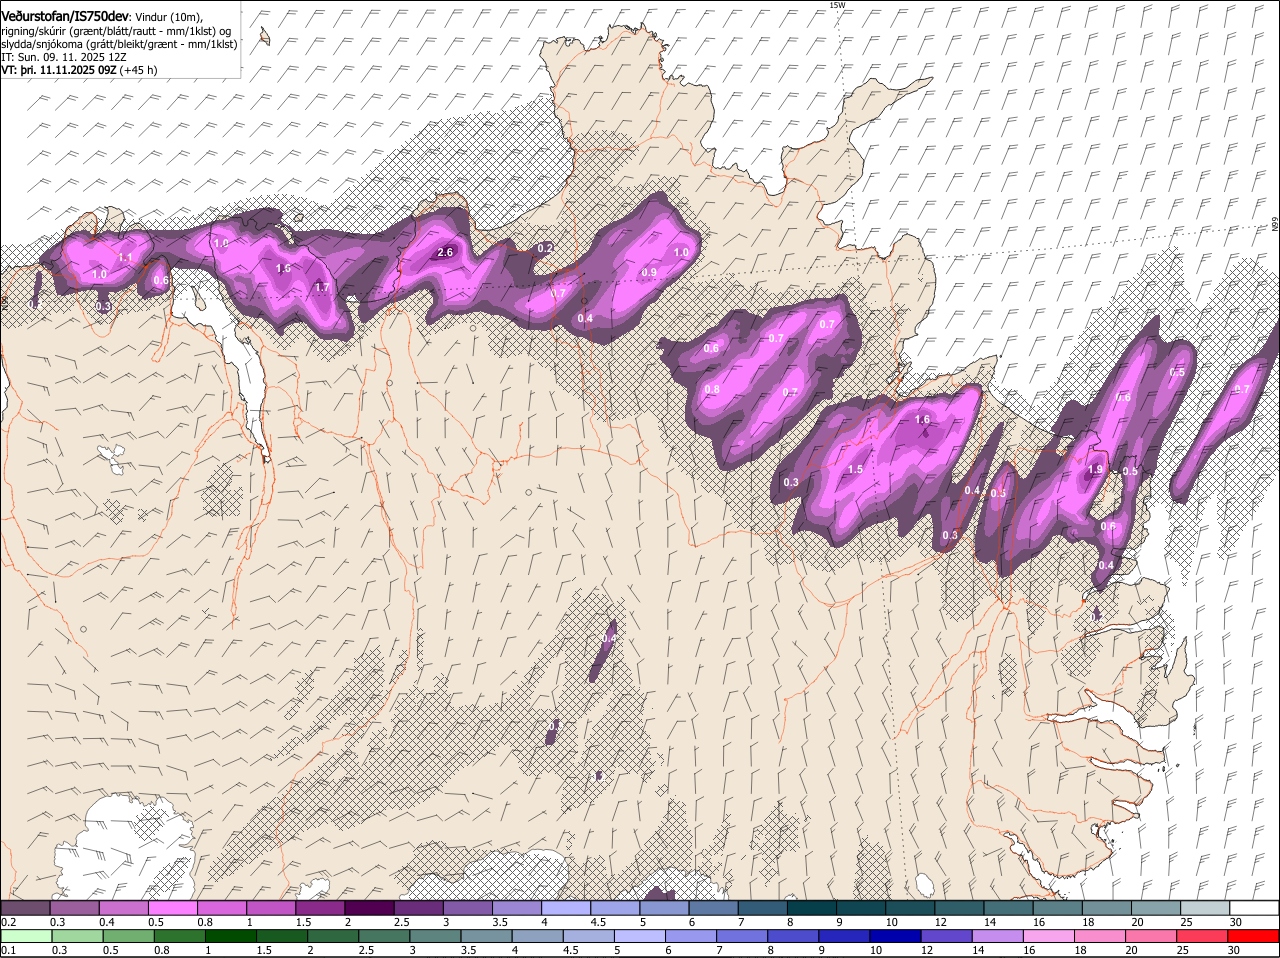Click the pink rain swatch labeled 18
Image resolution: width=1280 pixels, height=958 pixels.
click(x=1099, y=936)
